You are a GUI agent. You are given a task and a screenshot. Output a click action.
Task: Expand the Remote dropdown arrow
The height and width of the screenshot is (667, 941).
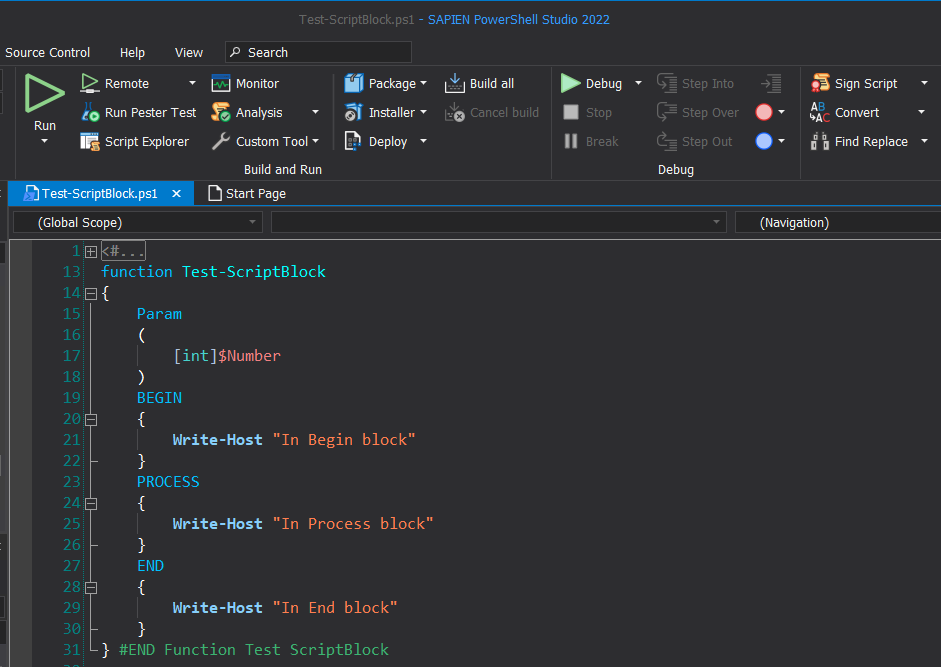point(192,83)
